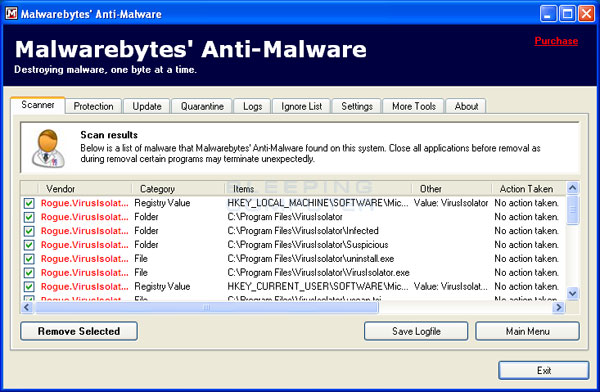The width and height of the screenshot is (600, 392).
Task: Uncheck the HKEY_LOCAL_MACHINE Registry Value row checkbox
Action: 29,203
